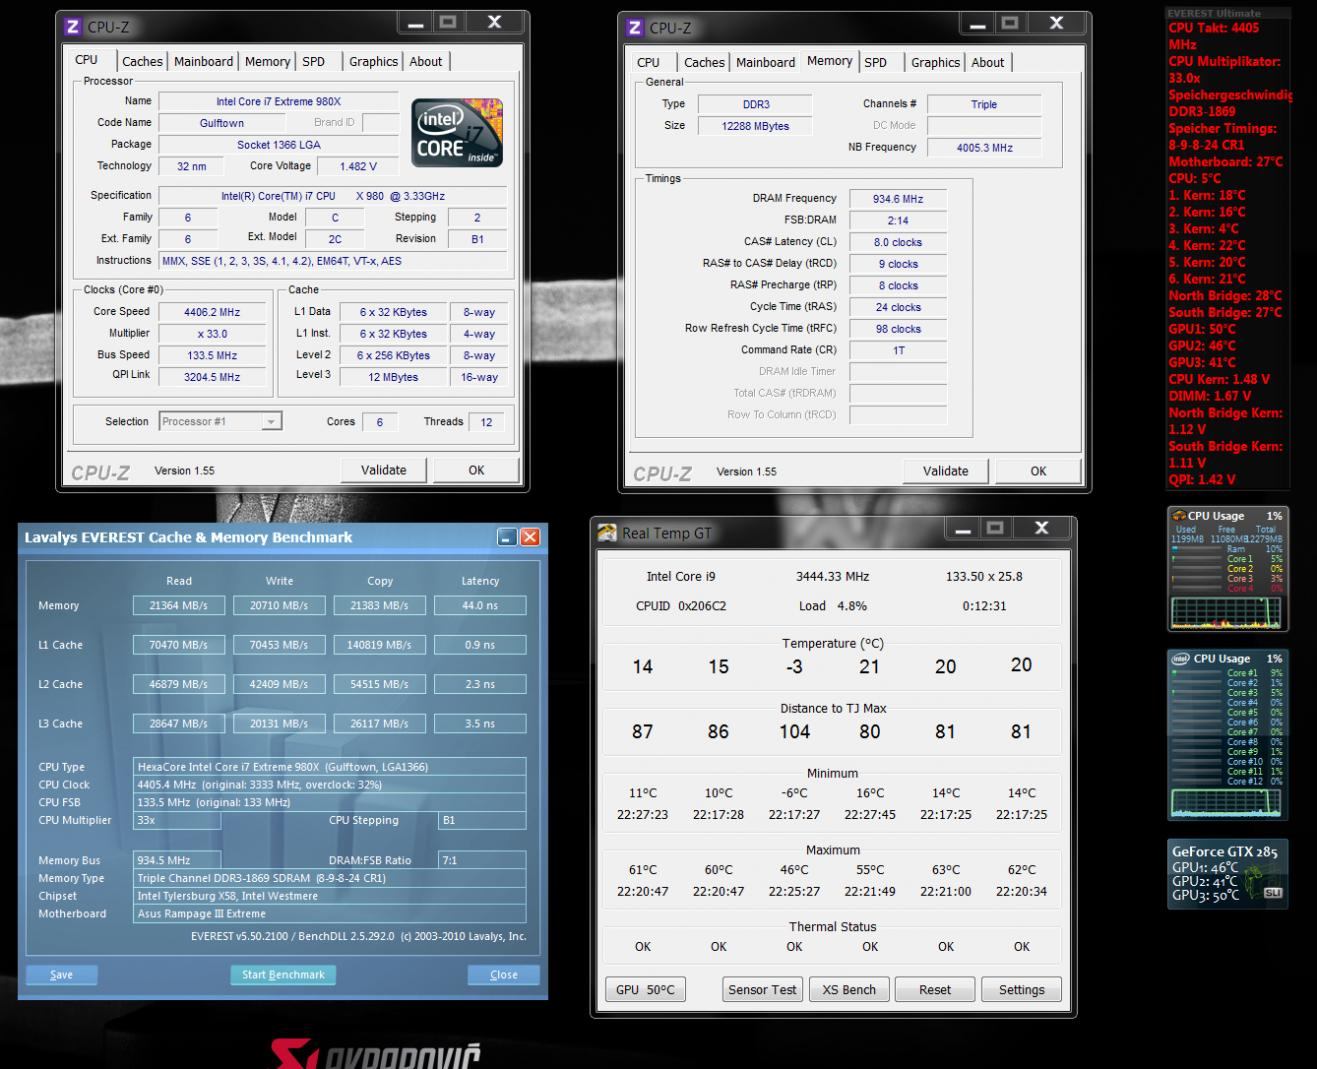The image size is (1317, 1069).
Task: Click the Package field Socket 1366 LGA
Action: (278, 145)
